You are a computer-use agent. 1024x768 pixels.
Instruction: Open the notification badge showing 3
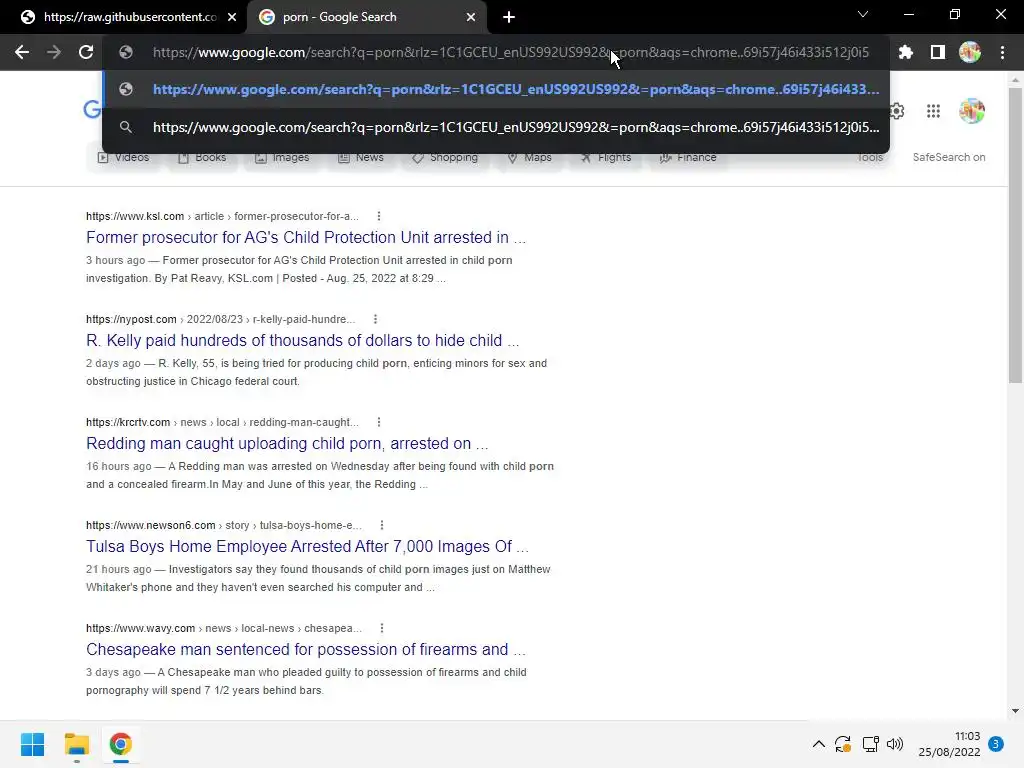tap(996, 744)
